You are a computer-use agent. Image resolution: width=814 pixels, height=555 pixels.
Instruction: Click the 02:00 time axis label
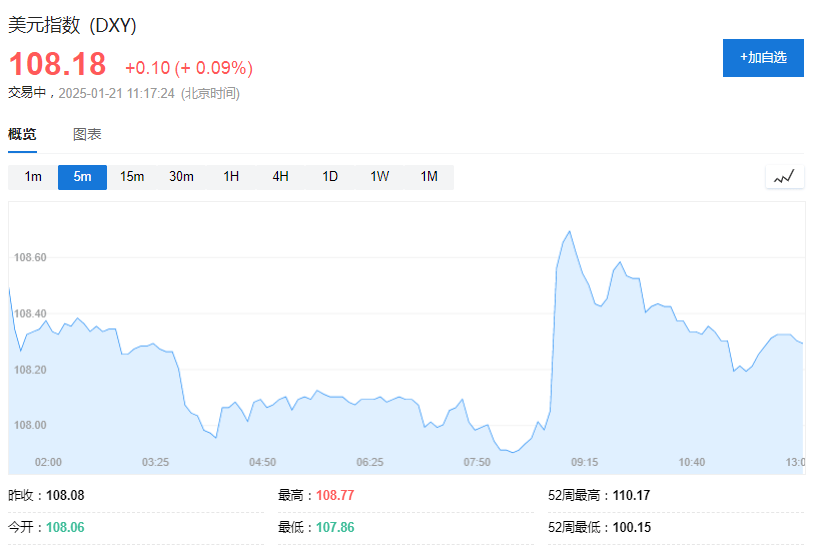click(48, 462)
